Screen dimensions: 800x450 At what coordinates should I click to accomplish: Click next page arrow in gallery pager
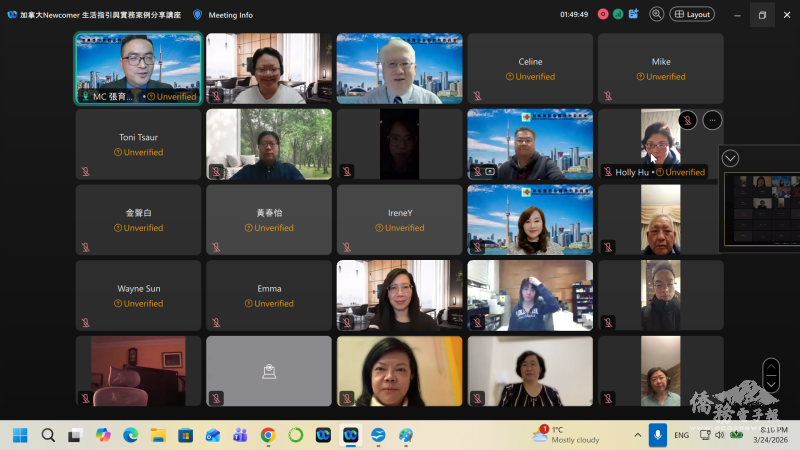click(x=770, y=384)
